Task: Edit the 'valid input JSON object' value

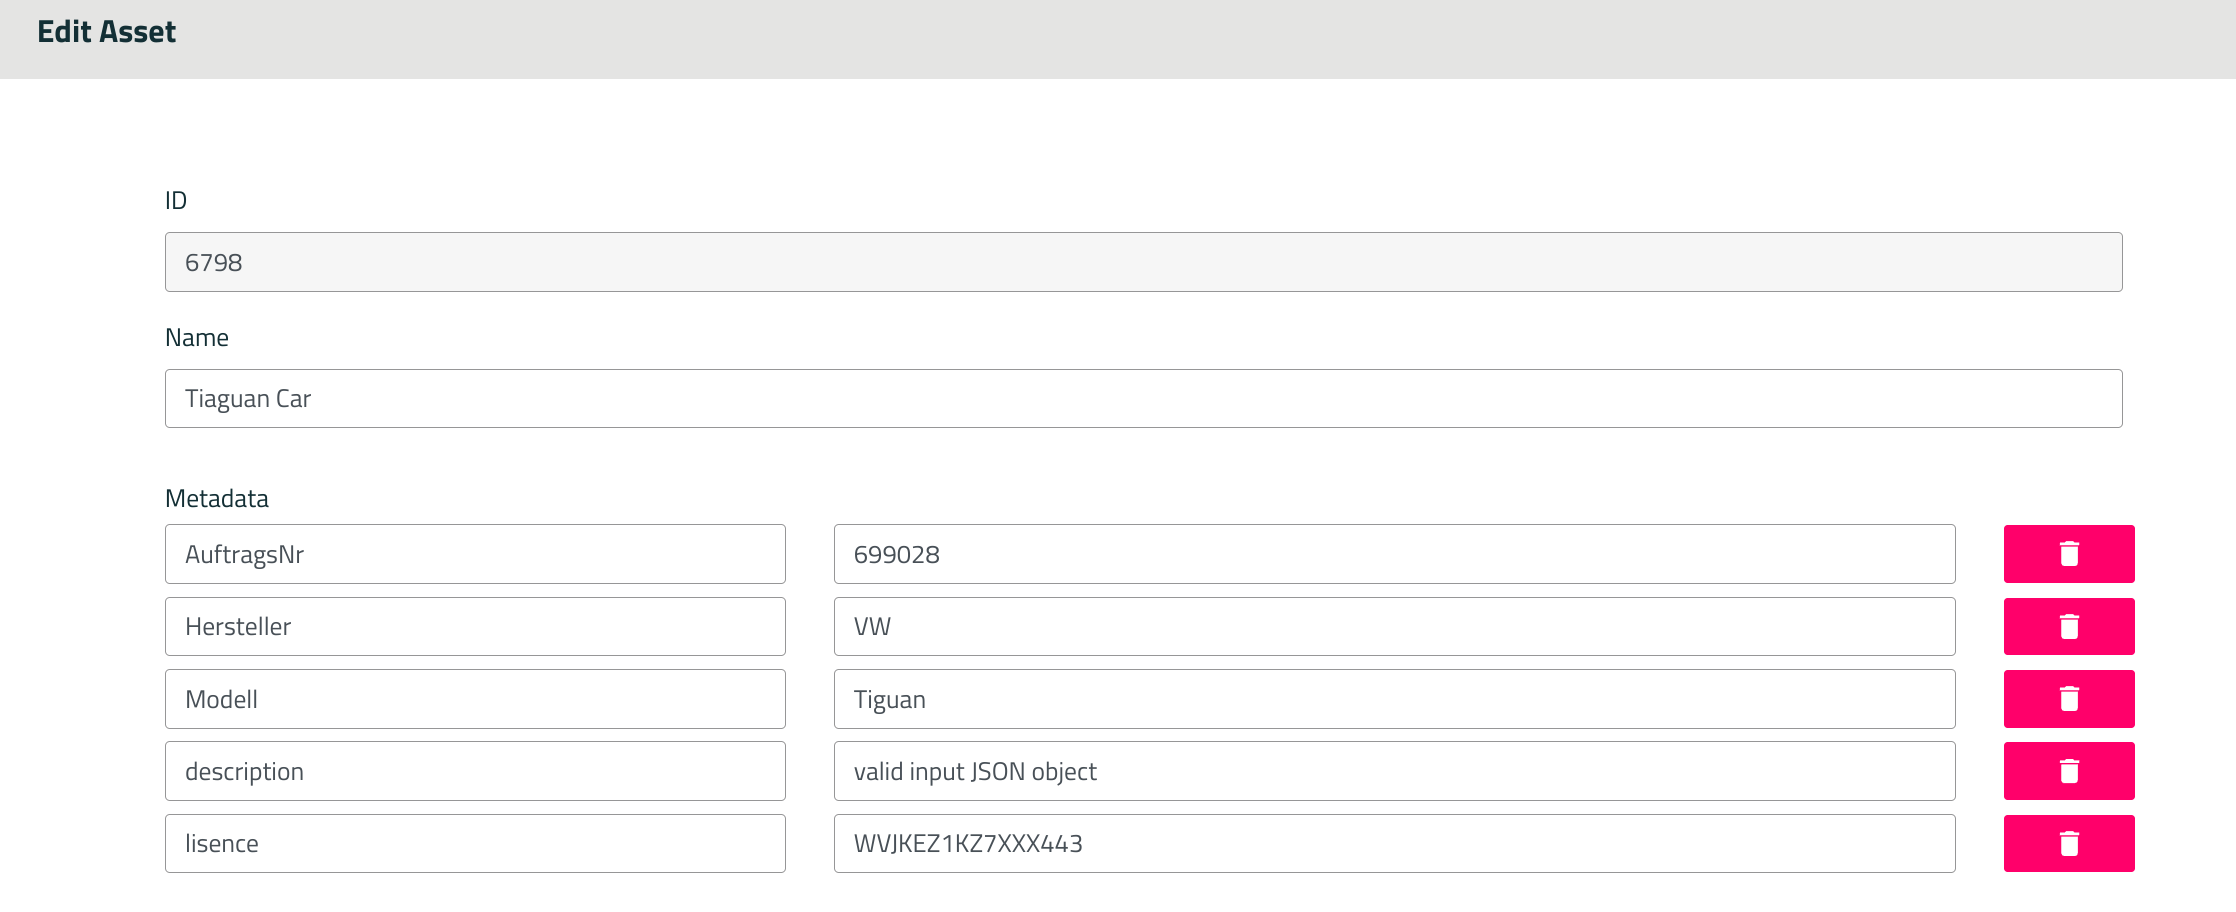Action: [x=1394, y=771]
